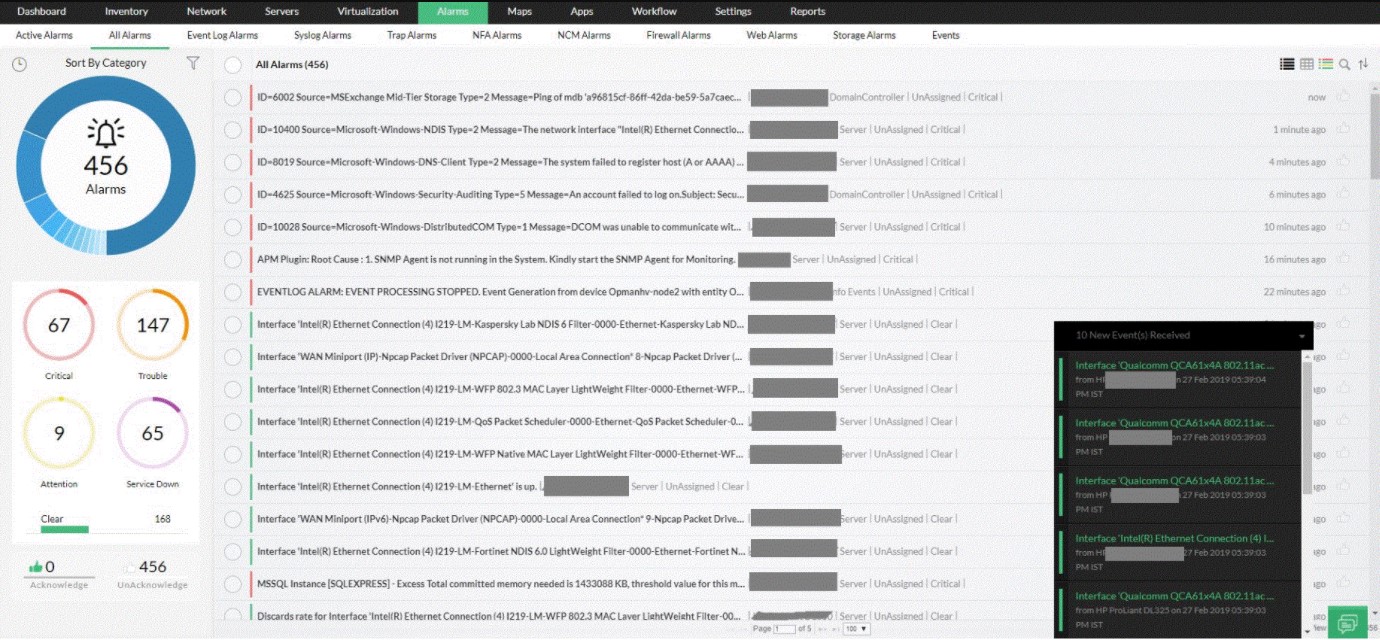Switch to the Syslog Alarms tab
The height and width of the screenshot is (640, 1380).
pos(321,35)
